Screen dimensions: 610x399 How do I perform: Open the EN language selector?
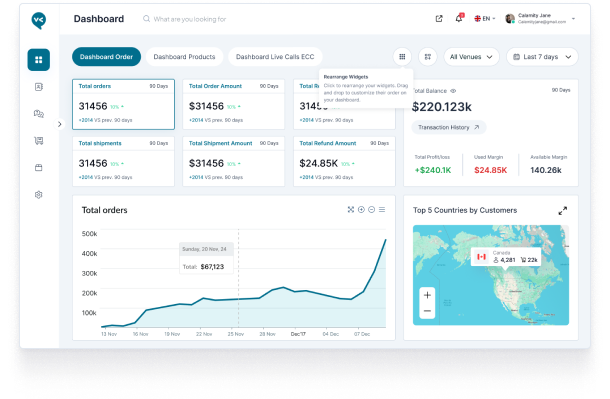[485, 18]
